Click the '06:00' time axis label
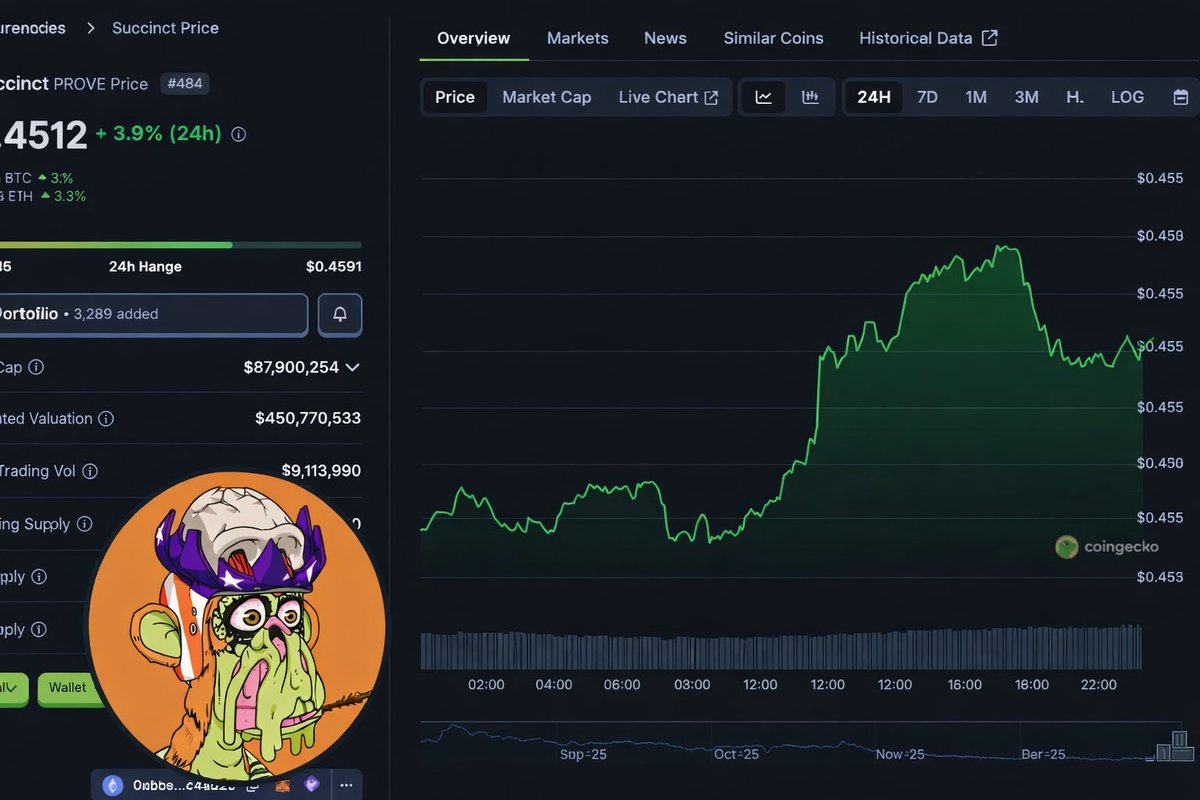This screenshot has height=800, width=1200. tap(621, 685)
